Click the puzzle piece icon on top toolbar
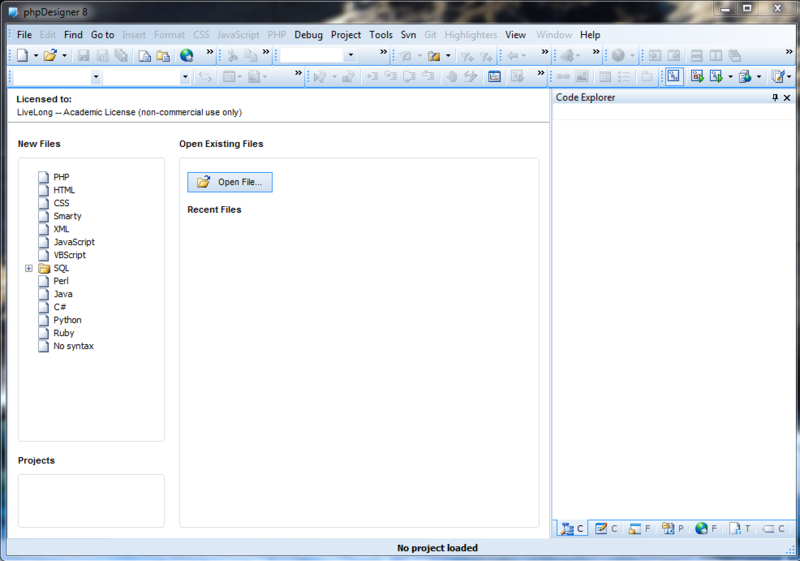 (567, 55)
